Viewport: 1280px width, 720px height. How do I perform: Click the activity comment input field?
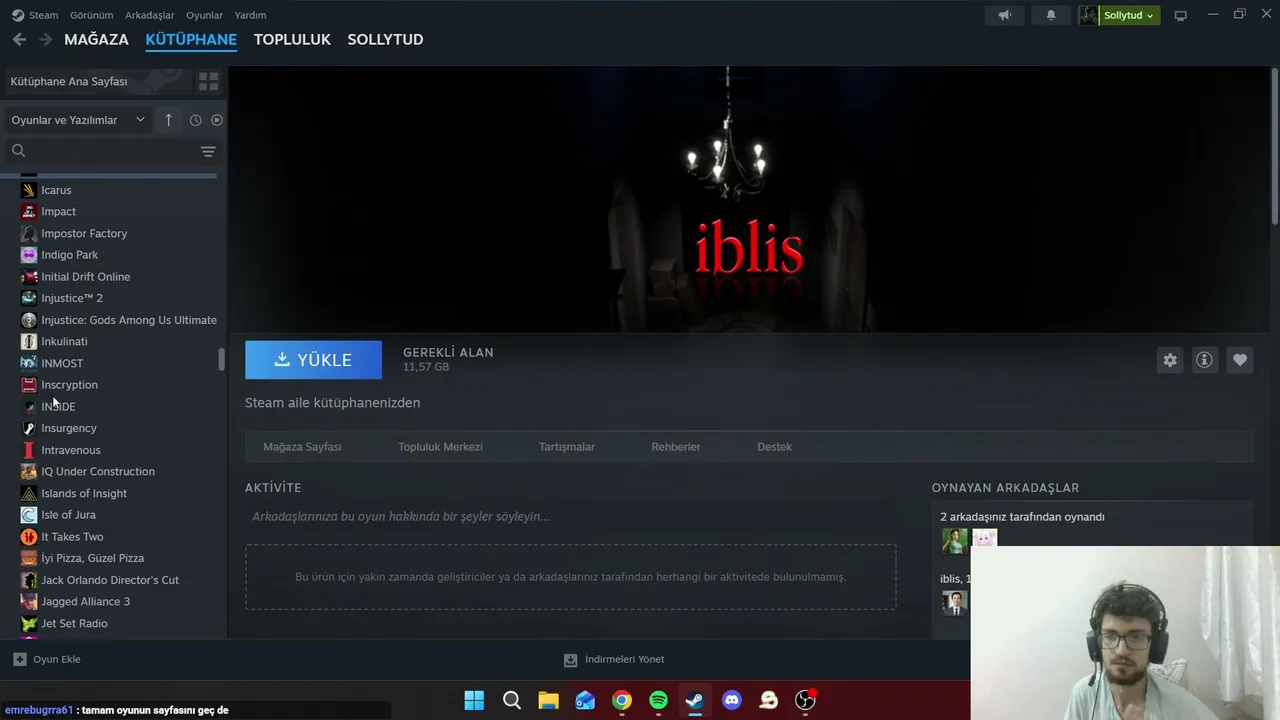570,517
